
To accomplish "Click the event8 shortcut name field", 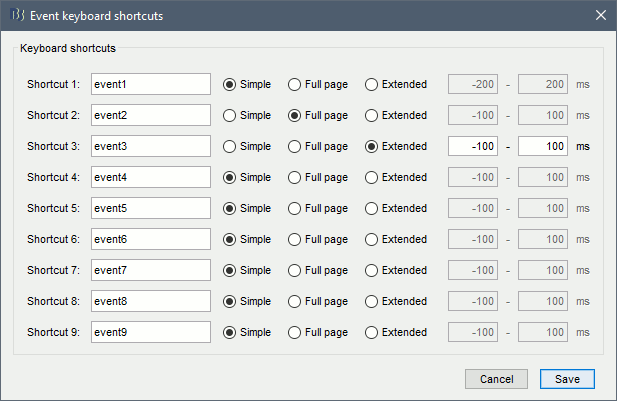I will pyautogui.click(x=150, y=301).
